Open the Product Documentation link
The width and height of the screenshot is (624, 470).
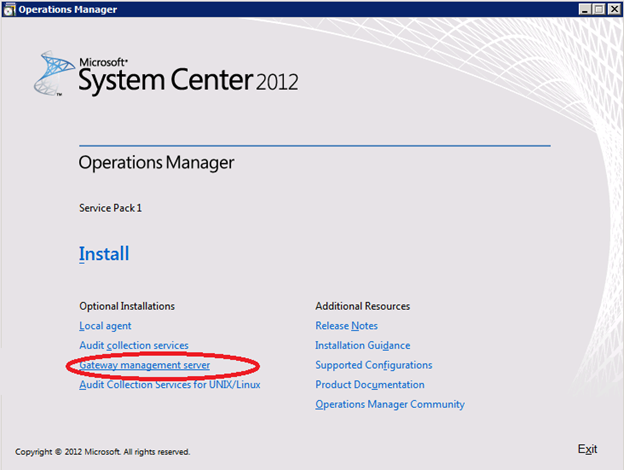[x=370, y=384]
